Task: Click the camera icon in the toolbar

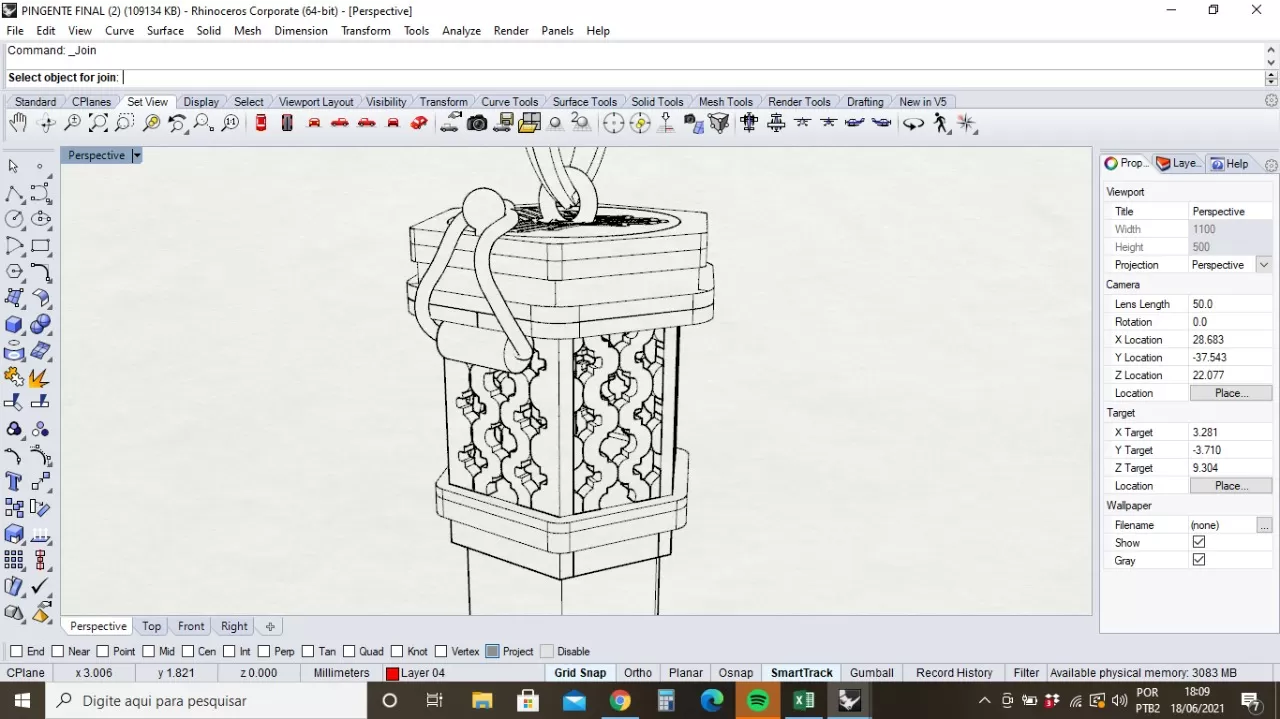Action: tap(477, 123)
